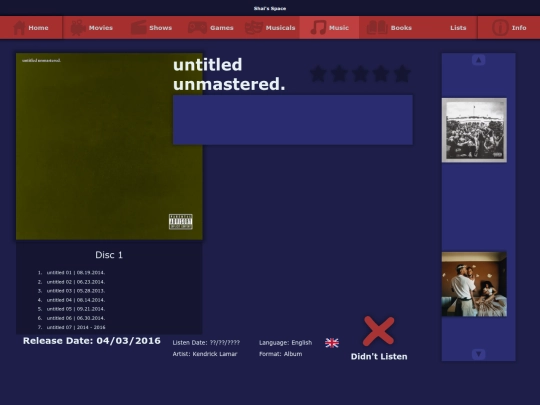The width and height of the screenshot is (540, 405).
Task: Open the Home tab
Action: [31, 28]
